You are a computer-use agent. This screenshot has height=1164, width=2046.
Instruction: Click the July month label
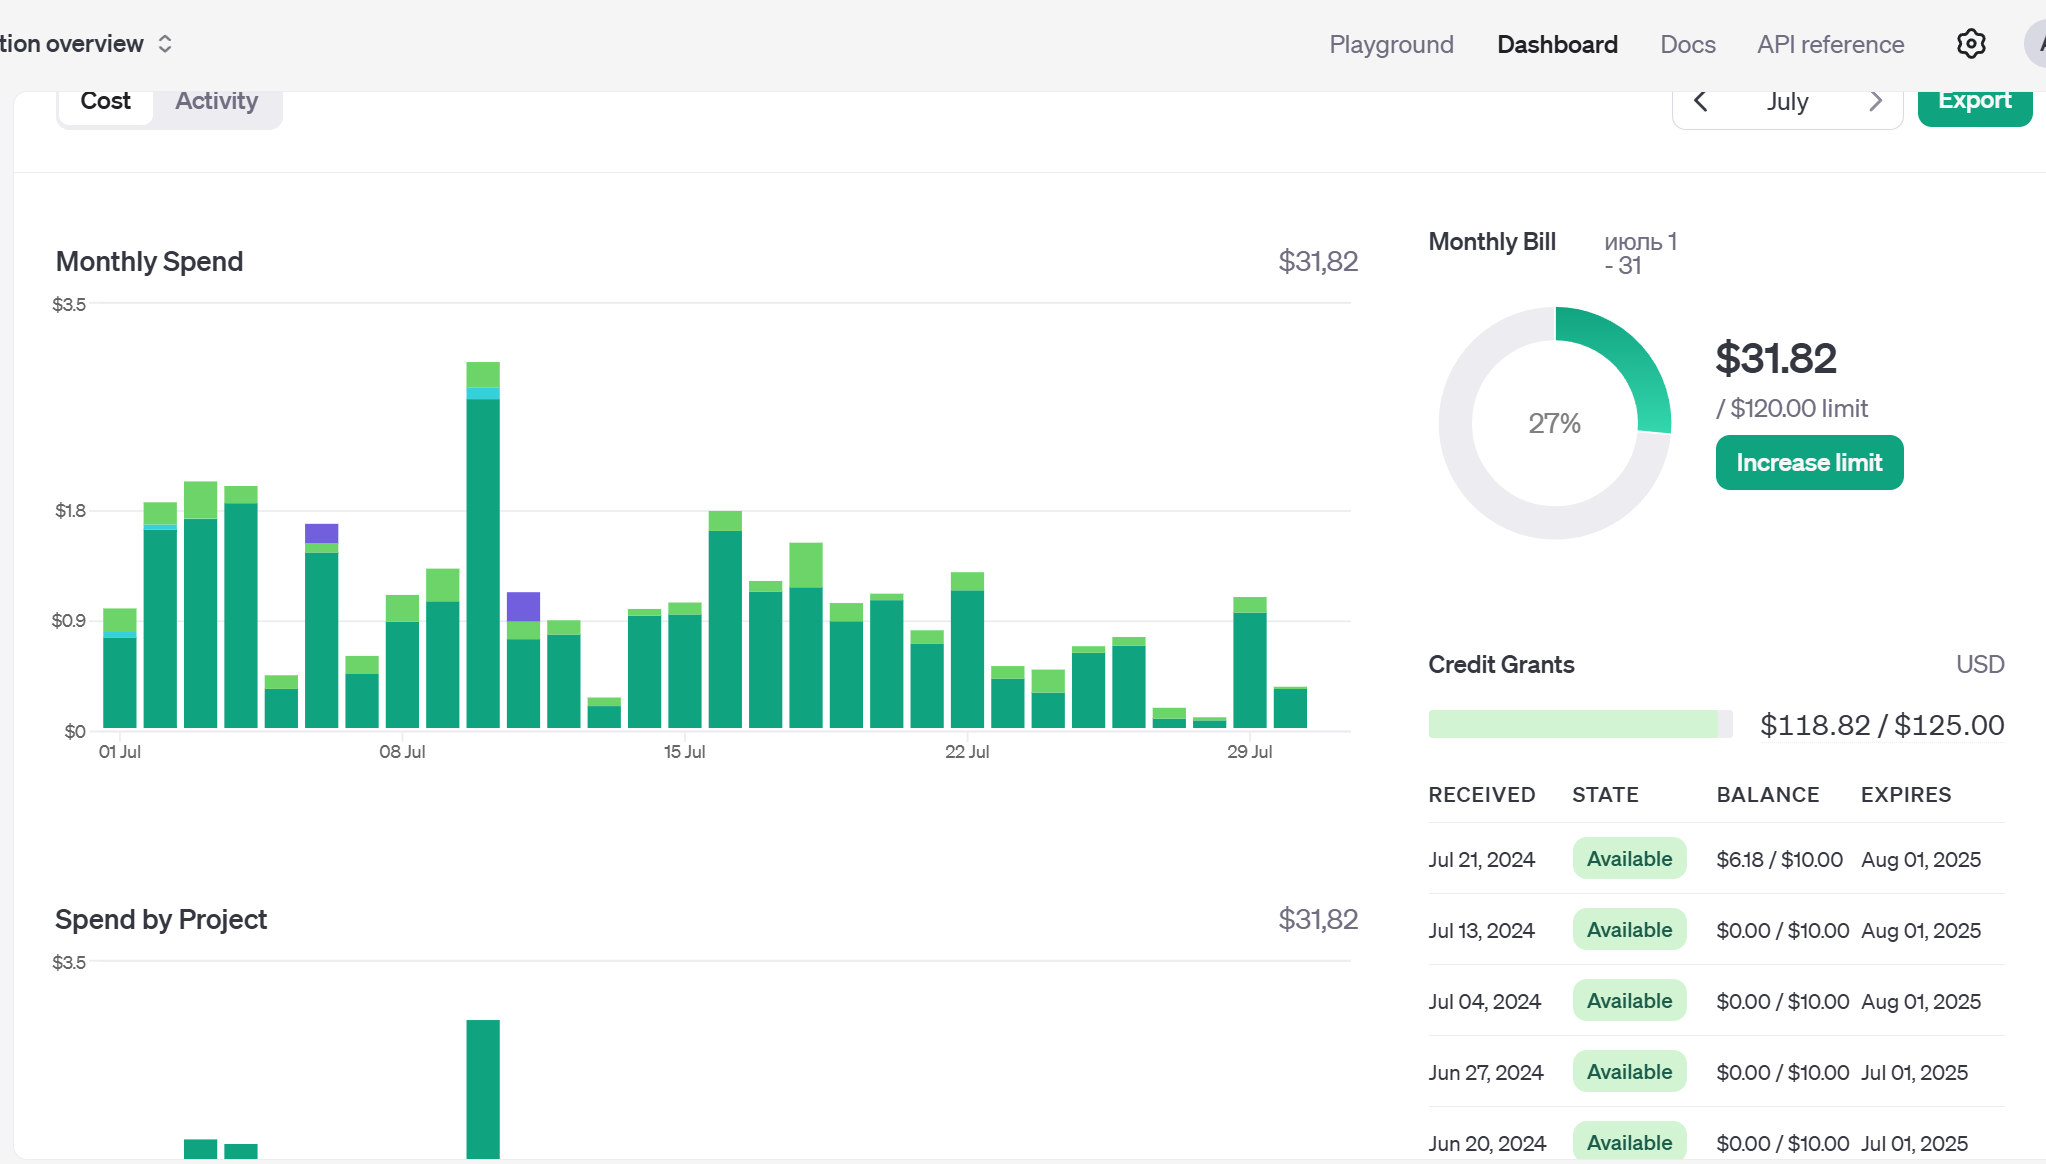pos(1787,102)
